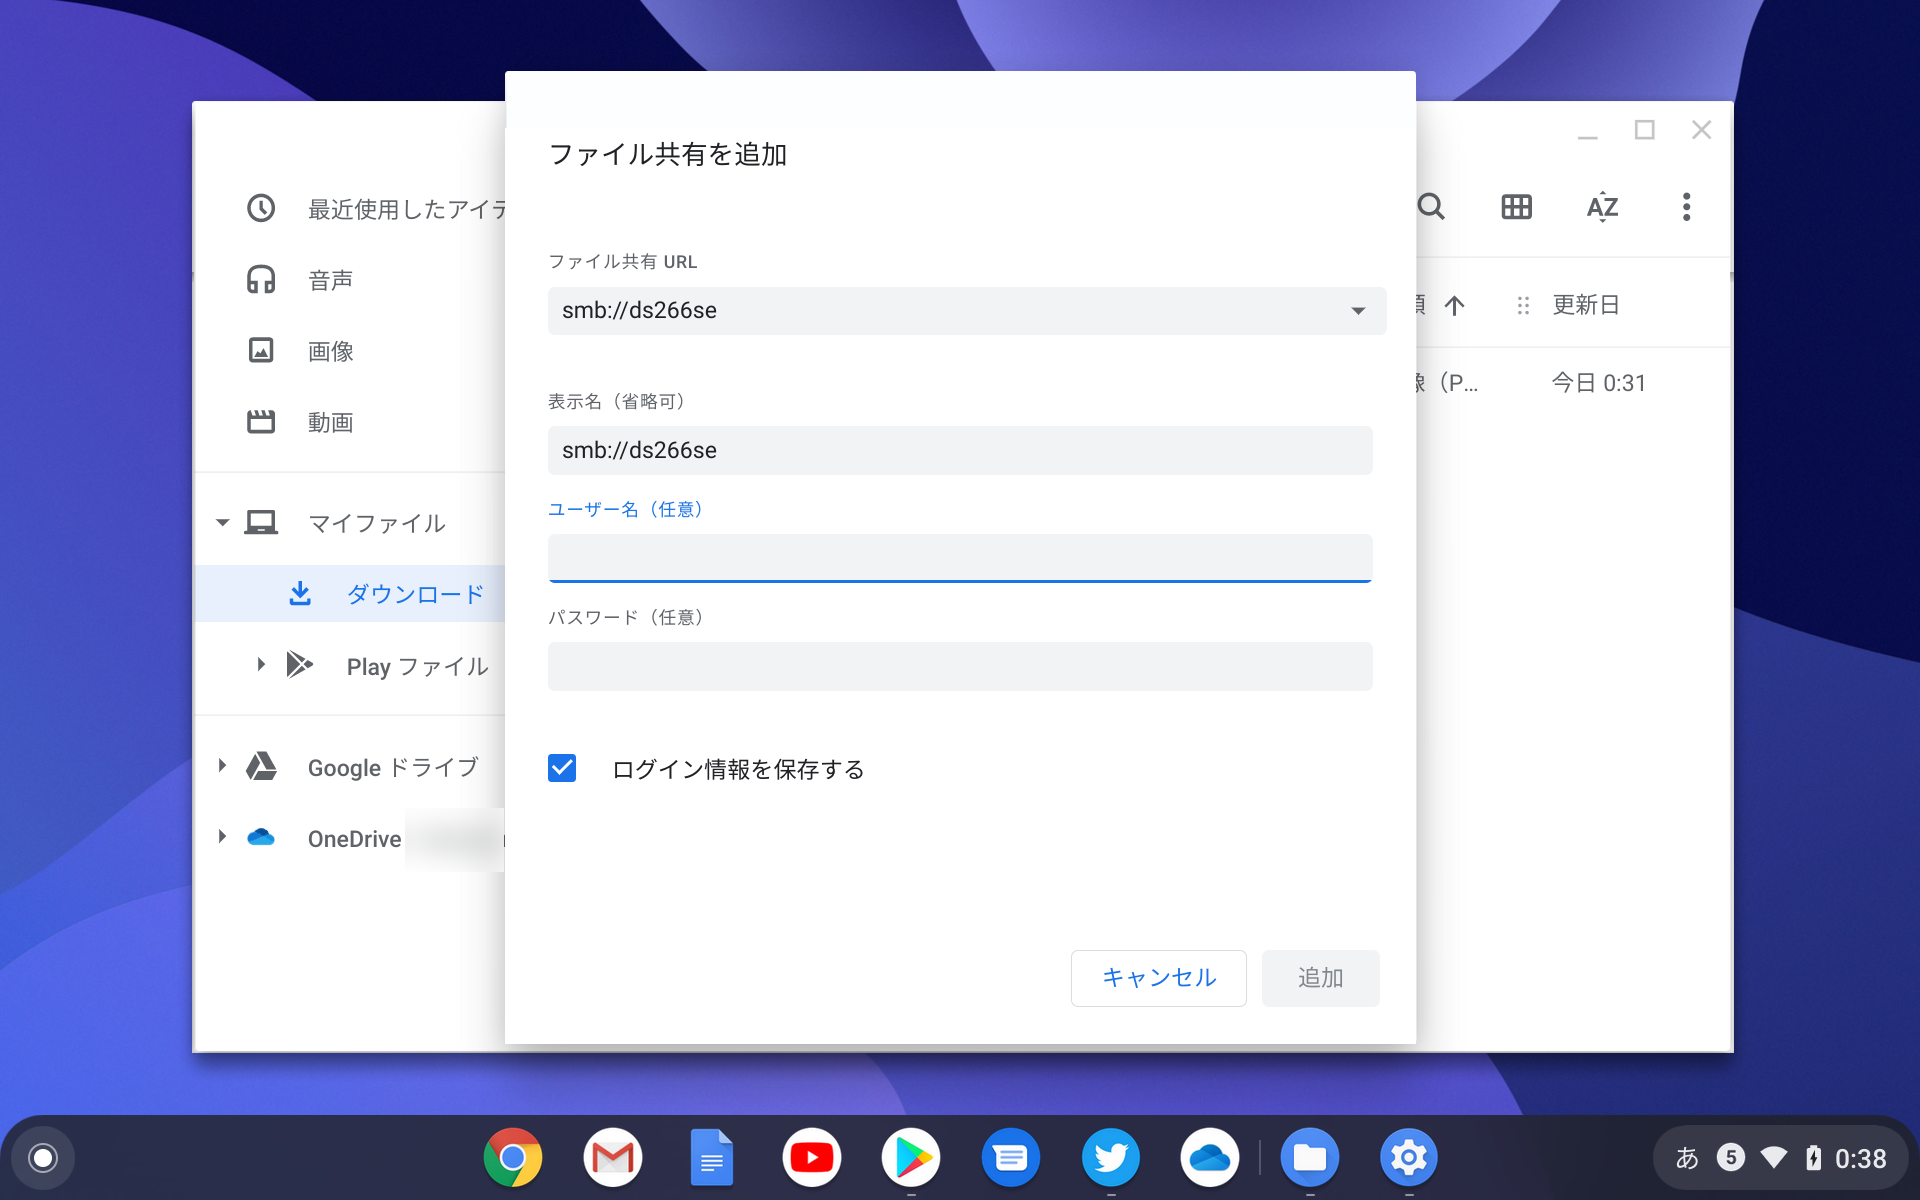
Task: Open ダウンロード via its download icon
Action: (x=299, y=593)
